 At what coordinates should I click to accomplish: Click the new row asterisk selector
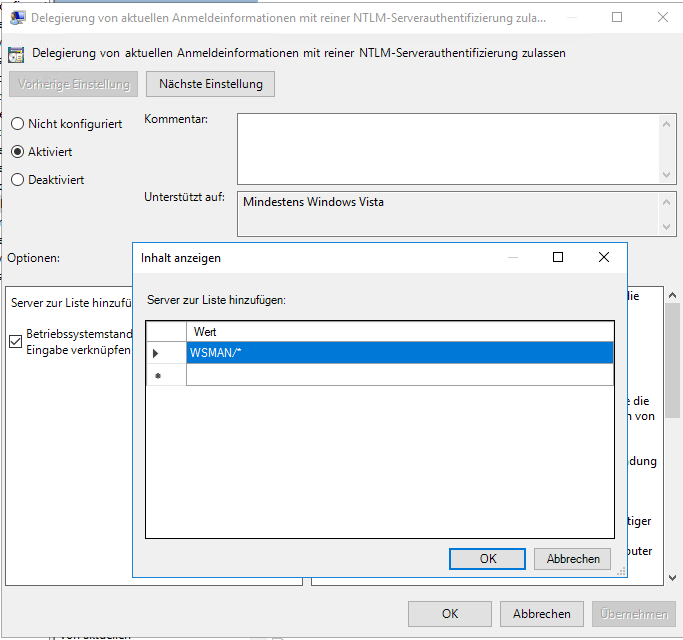pyautogui.click(x=166, y=375)
